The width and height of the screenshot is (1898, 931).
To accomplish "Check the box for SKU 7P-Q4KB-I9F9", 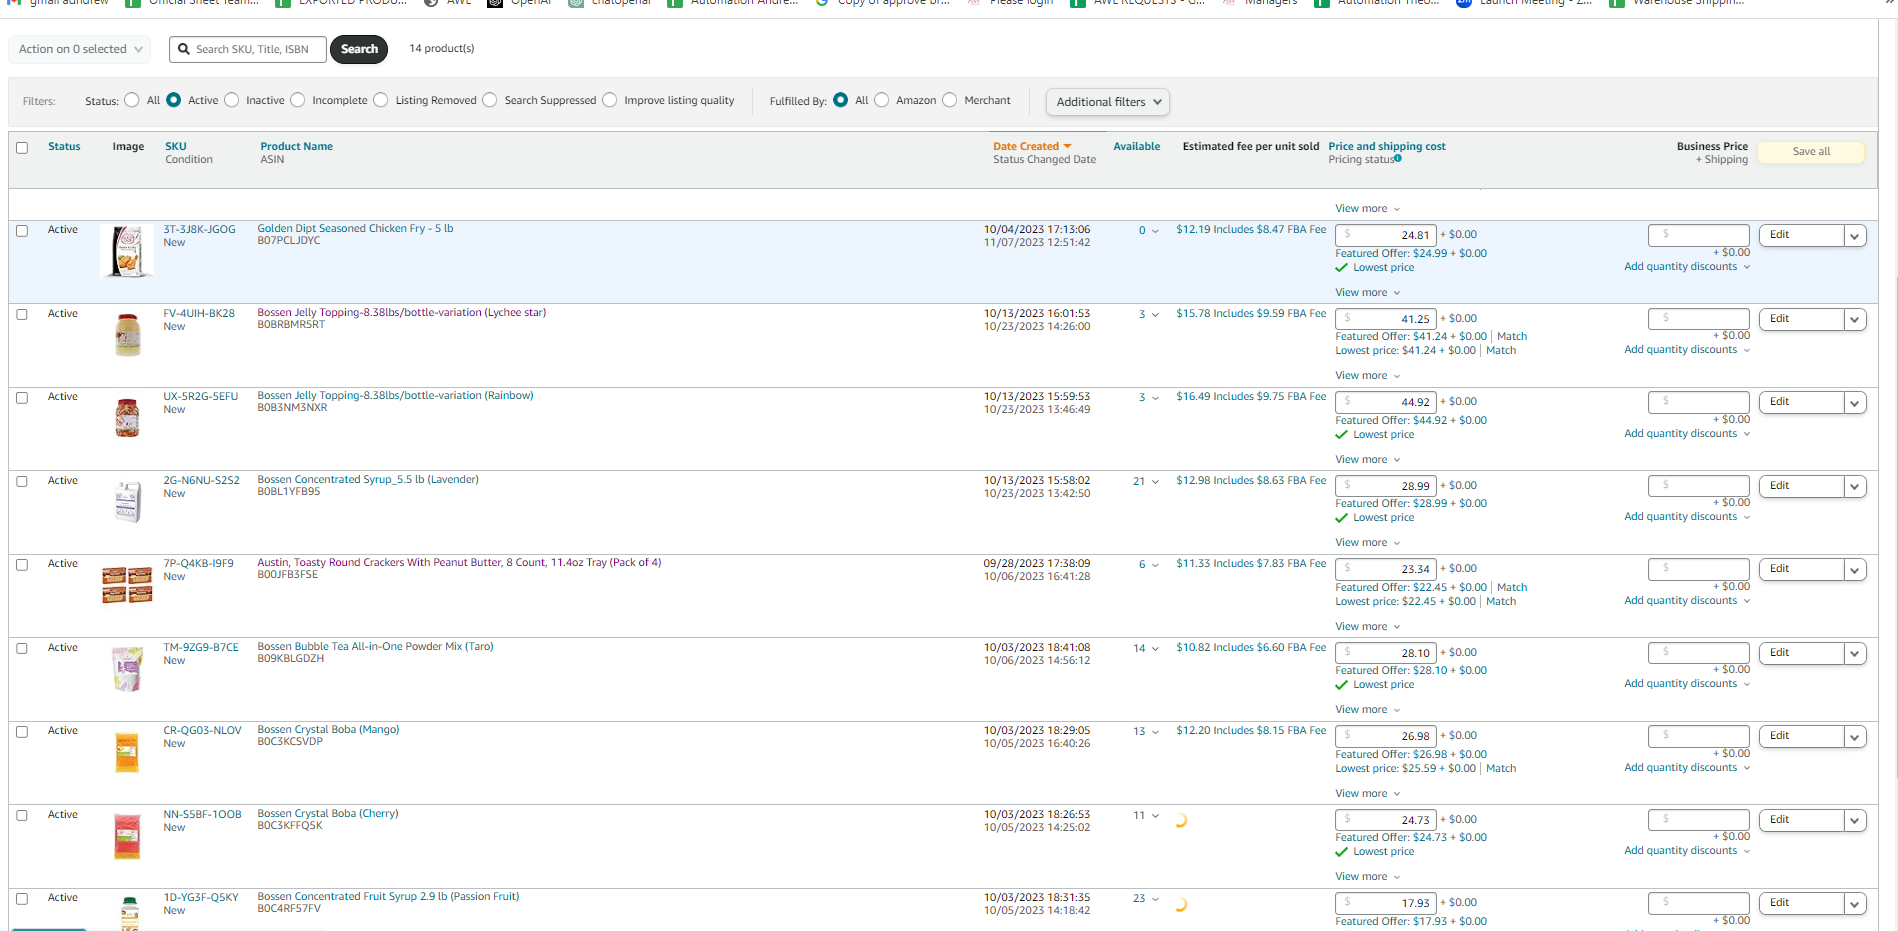I will tap(22, 565).
